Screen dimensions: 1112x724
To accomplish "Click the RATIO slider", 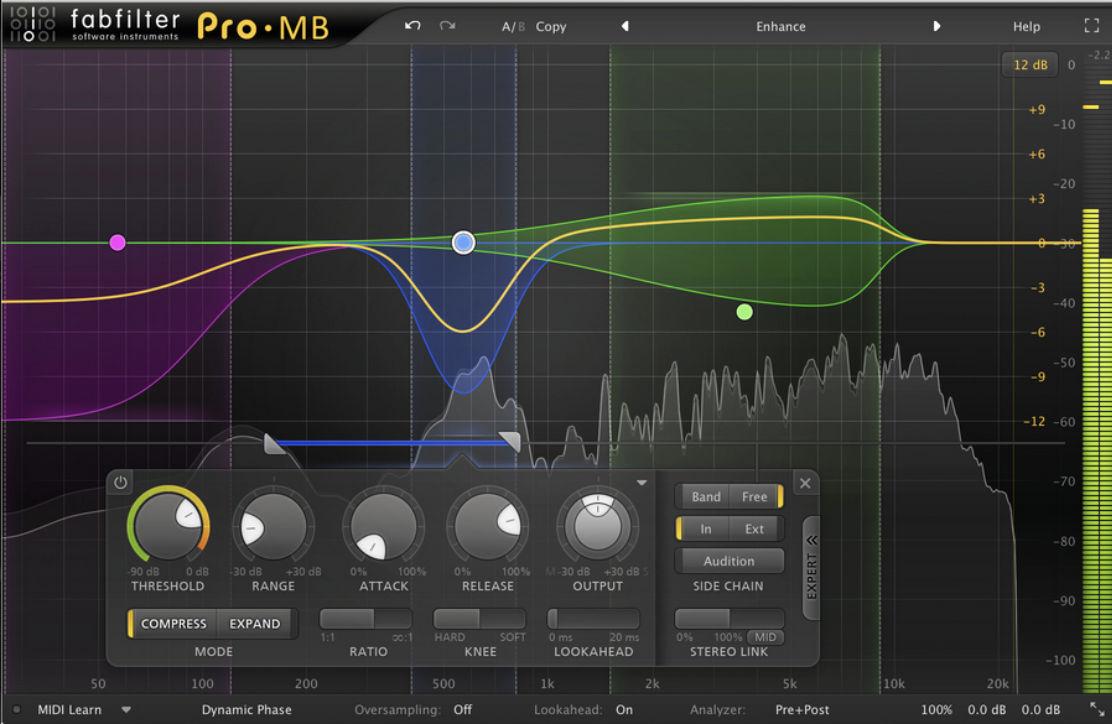I will pos(365,619).
